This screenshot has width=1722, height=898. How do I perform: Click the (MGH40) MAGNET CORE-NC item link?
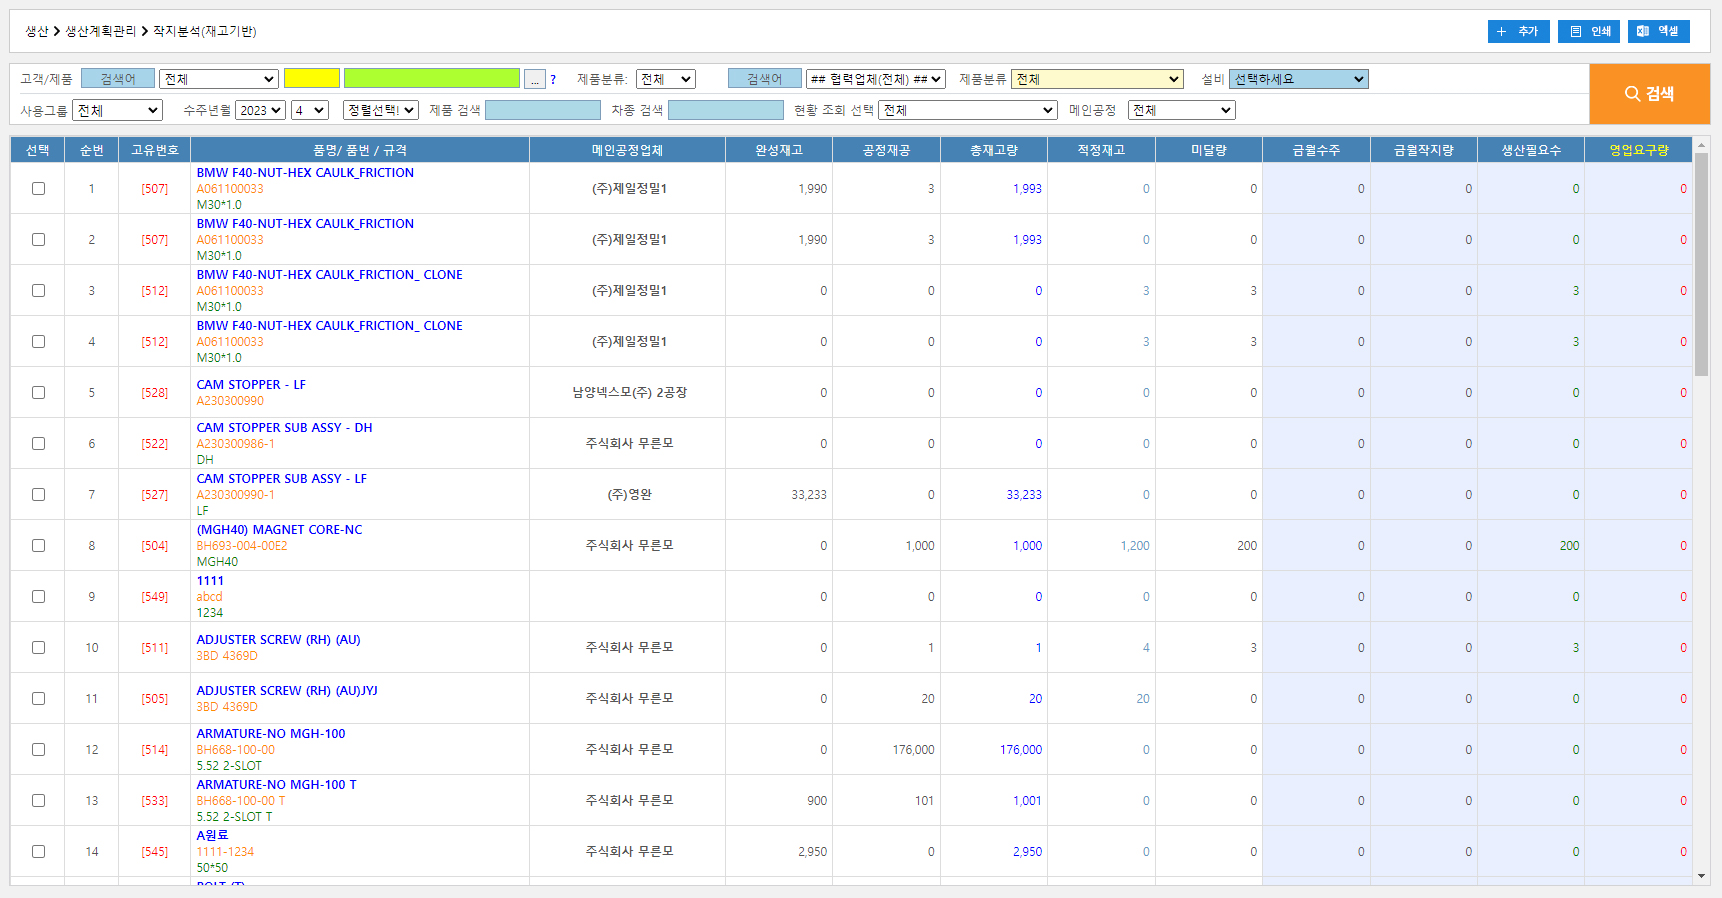(x=279, y=529)
